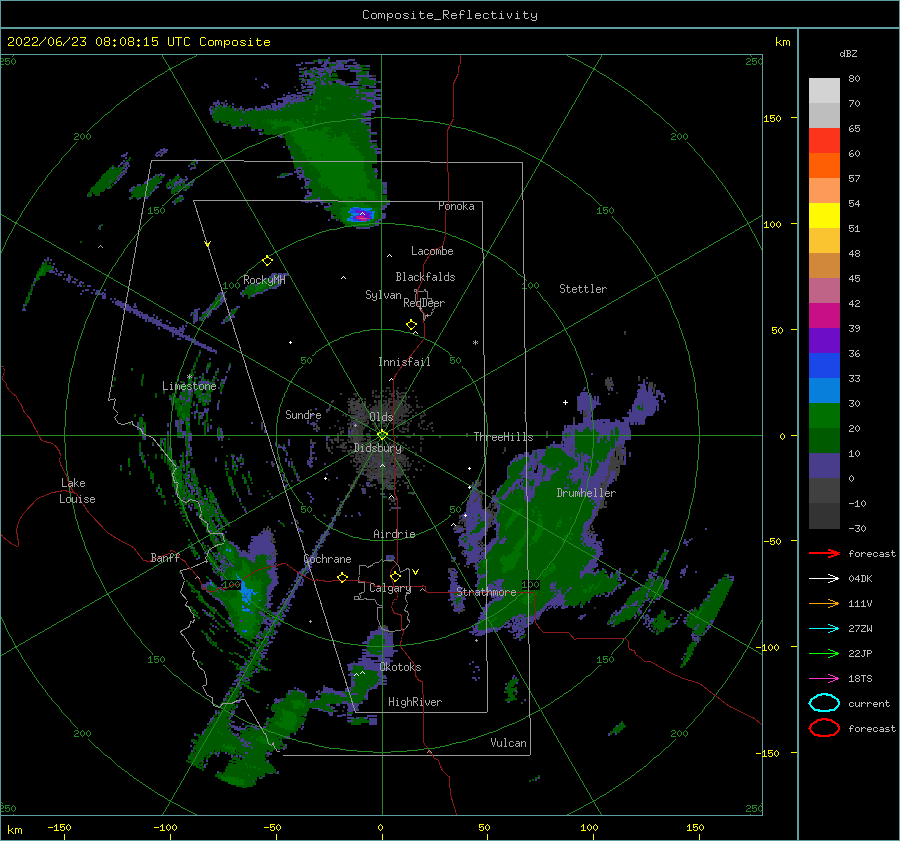Screen dimensions: 900x841
Task: Select the slate-purple swatch between 10 and 0
Action: coord(824,466)
